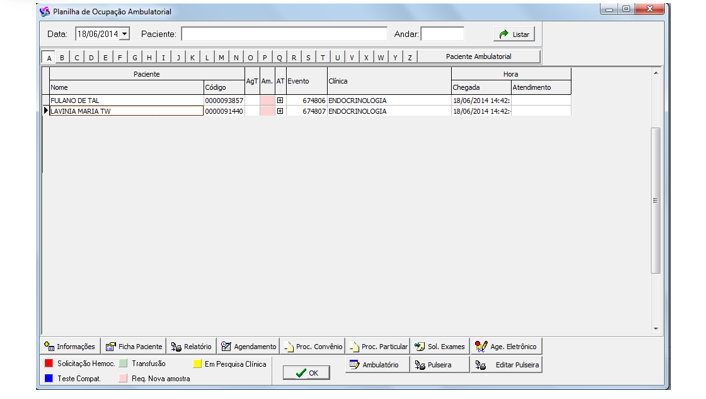Open Proc. Particular
Image resolution: width=706 pixels, height=399 pixels.
[x=378, y=346]
